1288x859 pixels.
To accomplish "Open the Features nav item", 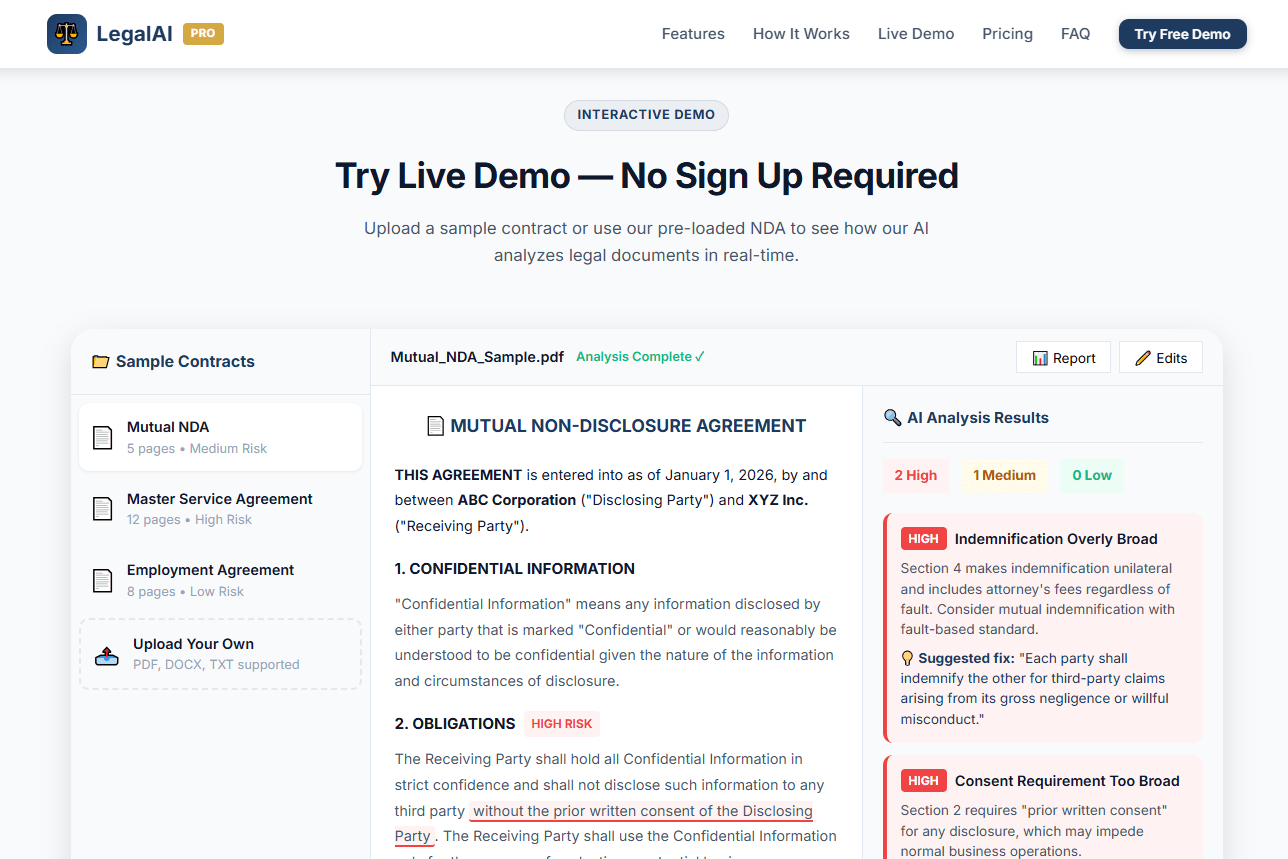I will [x=693, y=34].
